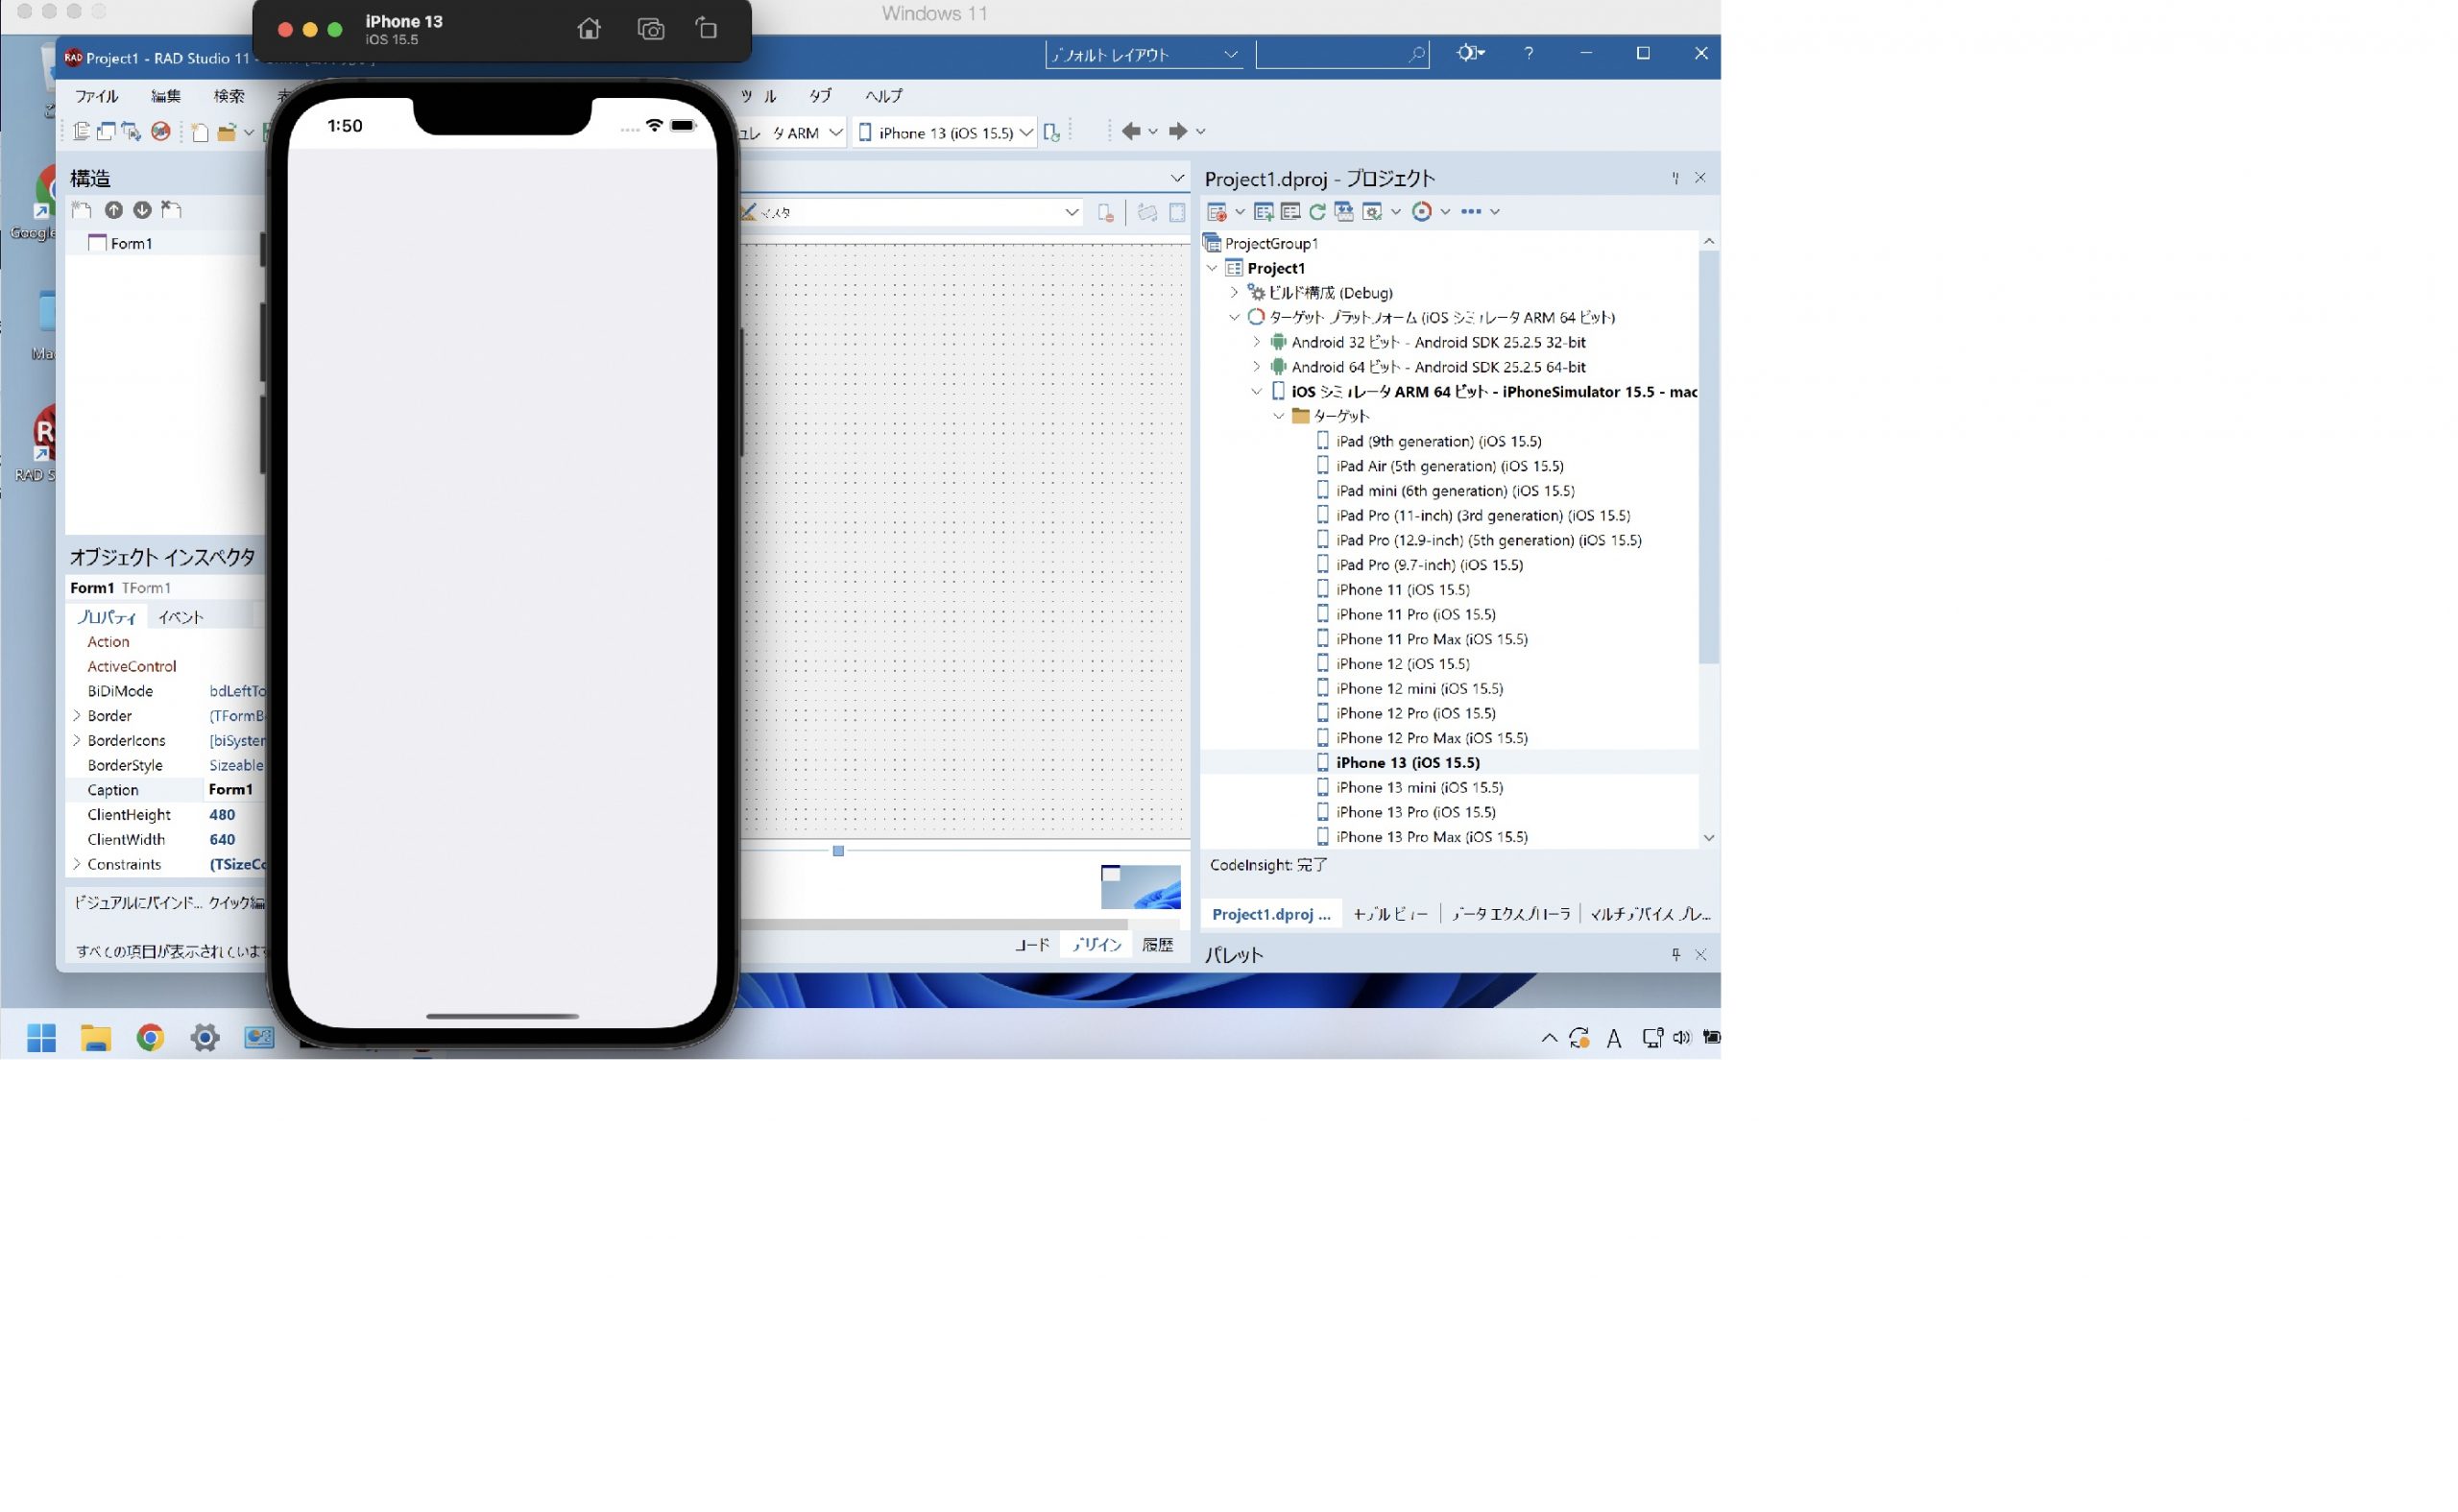Switch to the 履歴 tab below the designer
The height and width of the screenshot is (1512, 2458).
click(x=1158, y=945)
